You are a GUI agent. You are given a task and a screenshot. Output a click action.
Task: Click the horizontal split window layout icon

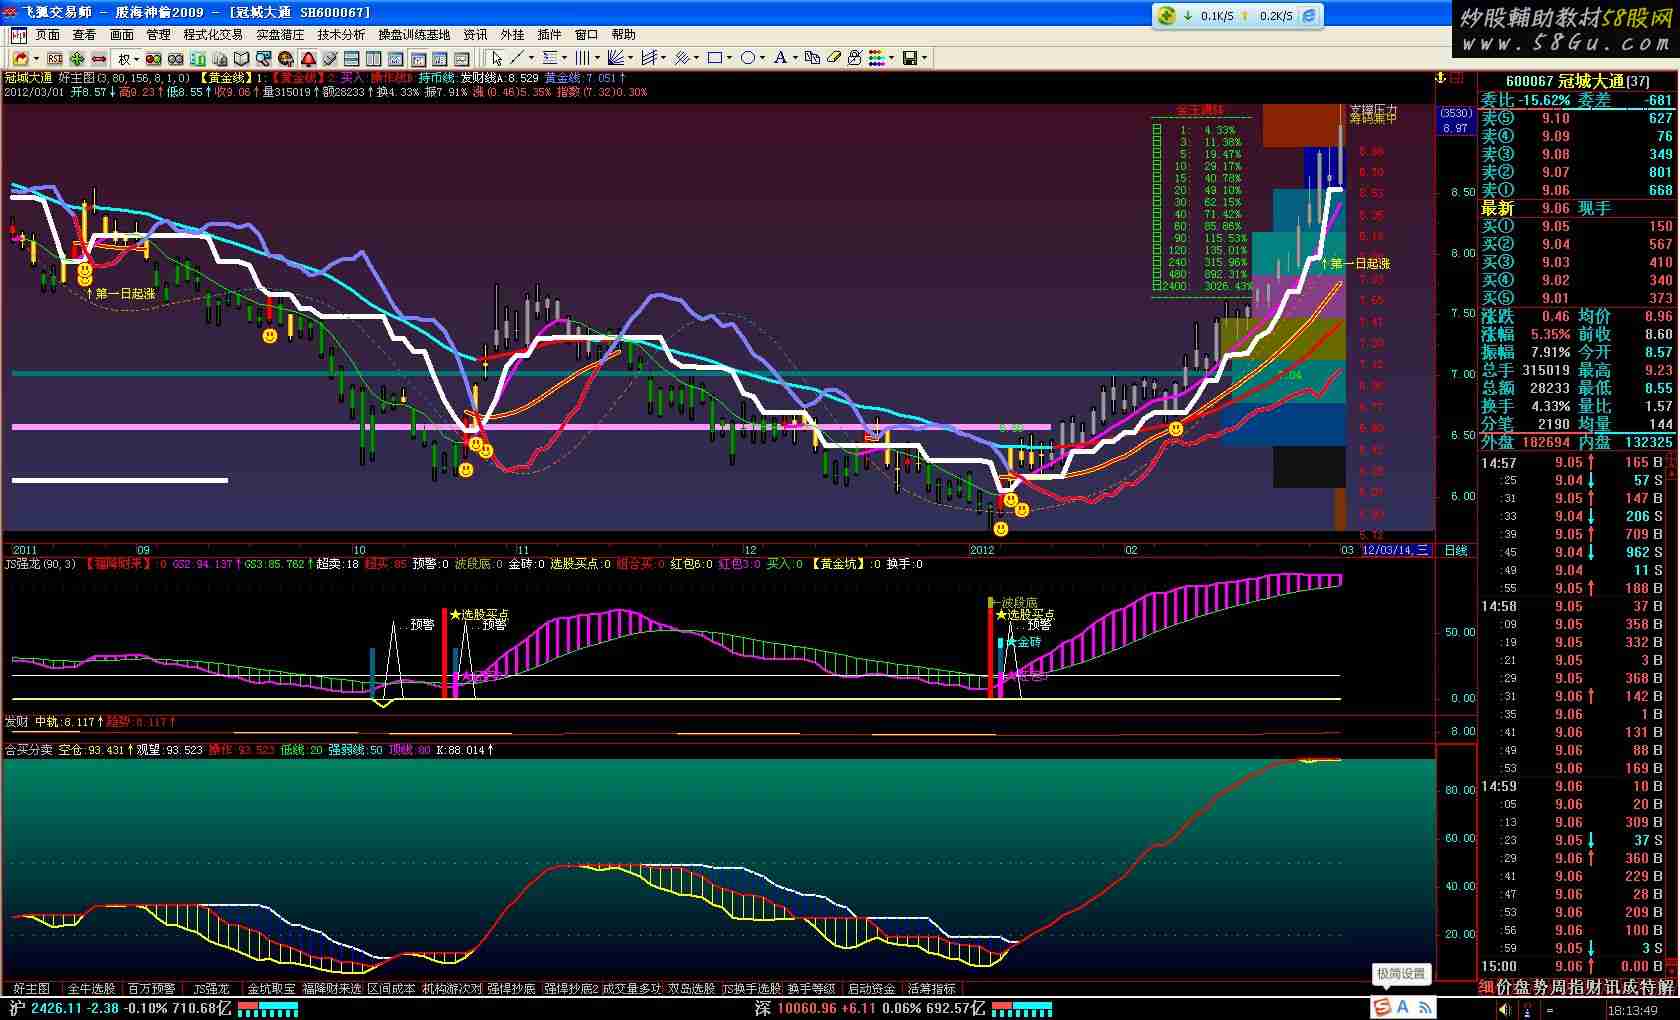351,59
